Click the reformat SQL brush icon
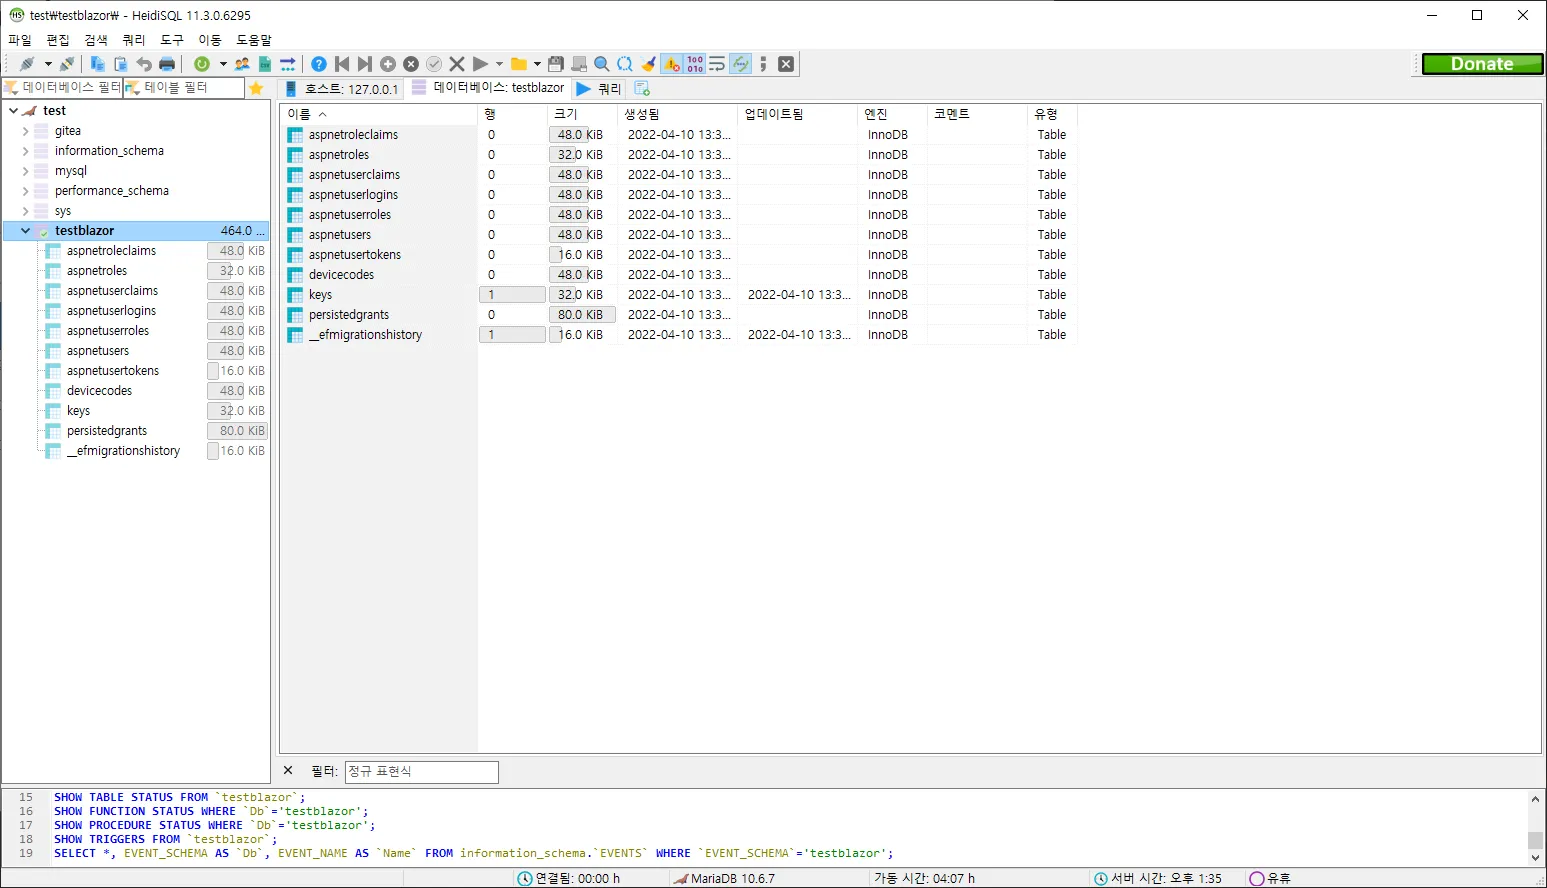This screenshot has width=1547, height=888. point(648,64)
